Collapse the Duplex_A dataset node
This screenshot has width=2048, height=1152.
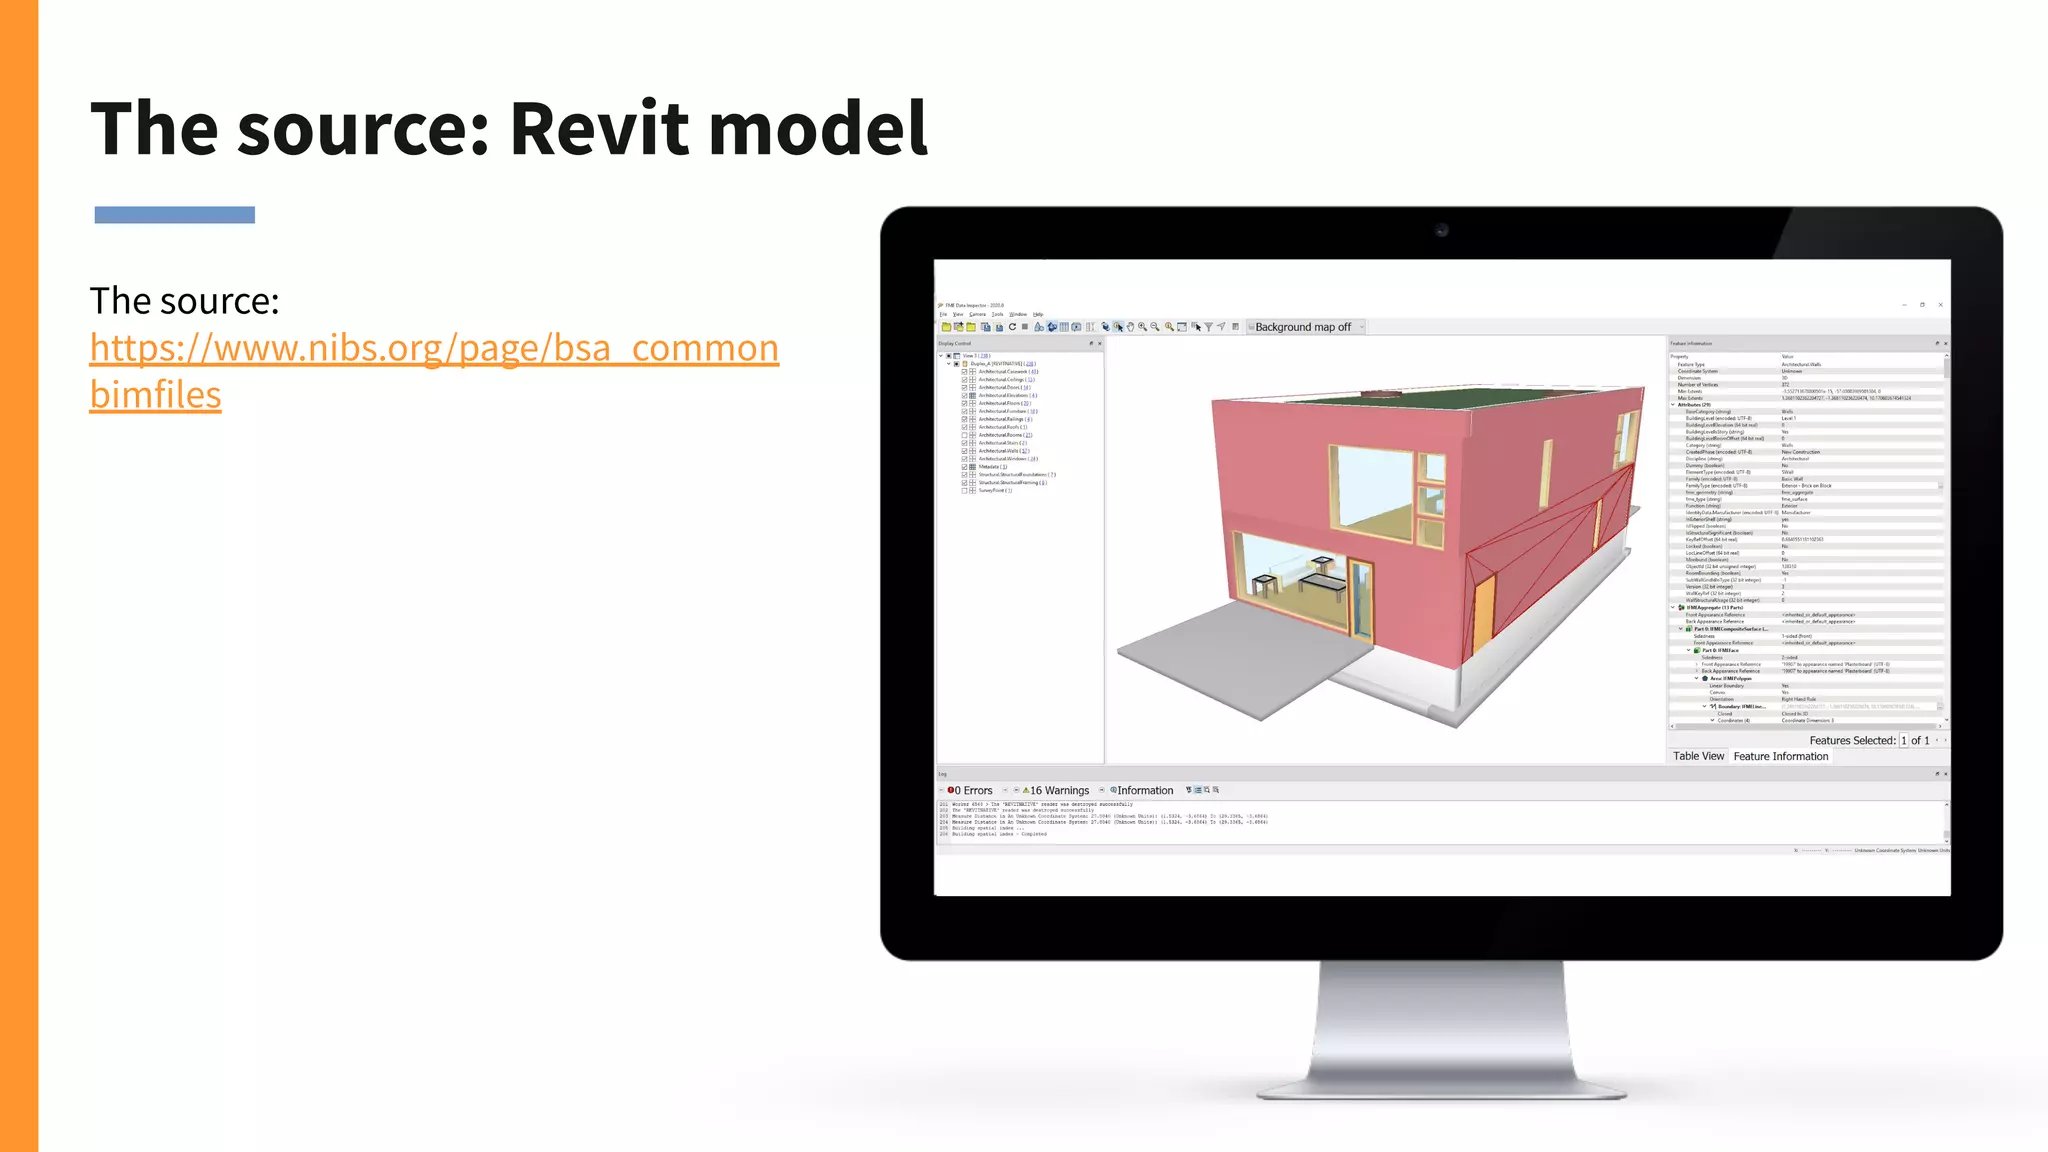949,364
